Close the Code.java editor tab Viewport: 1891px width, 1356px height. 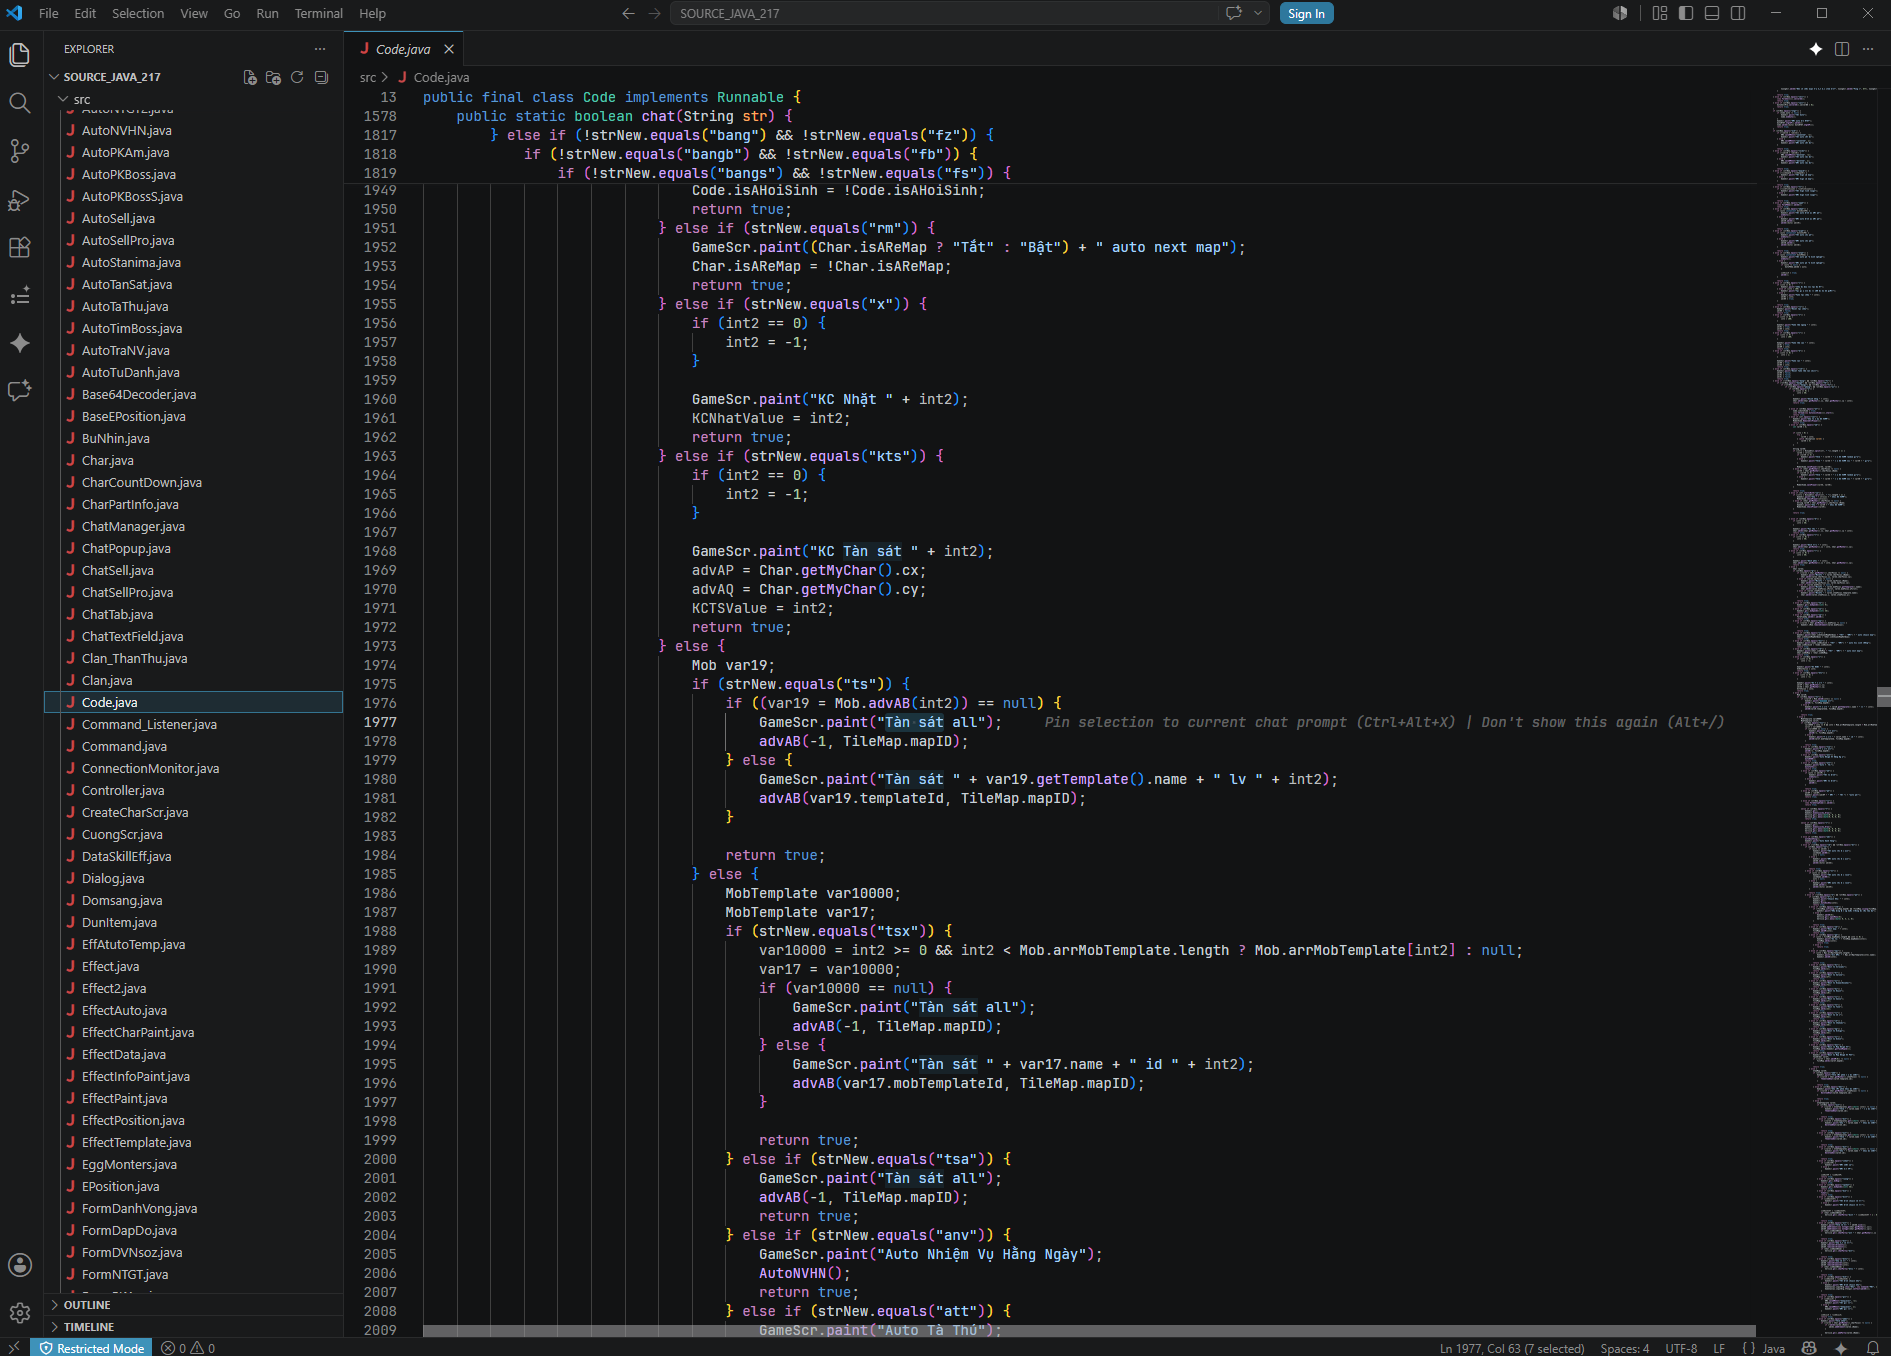click(x=449, y=49)
